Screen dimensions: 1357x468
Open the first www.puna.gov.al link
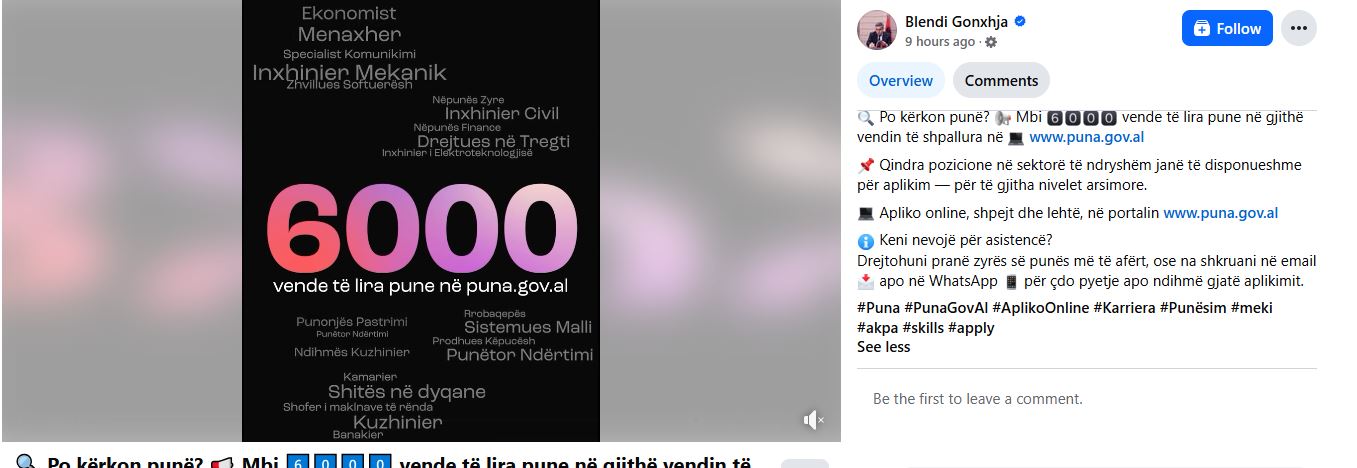[1086, 137]
